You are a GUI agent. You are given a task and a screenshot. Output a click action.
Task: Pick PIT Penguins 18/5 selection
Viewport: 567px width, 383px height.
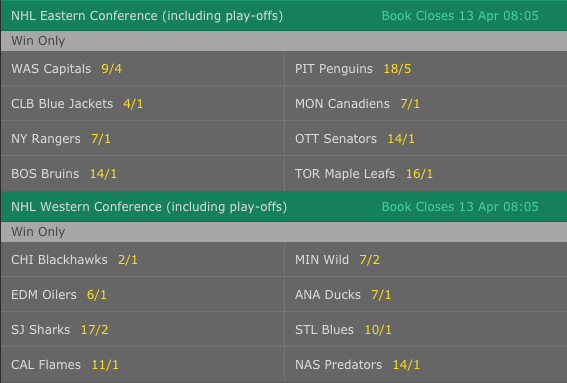(x=426, y=68)
